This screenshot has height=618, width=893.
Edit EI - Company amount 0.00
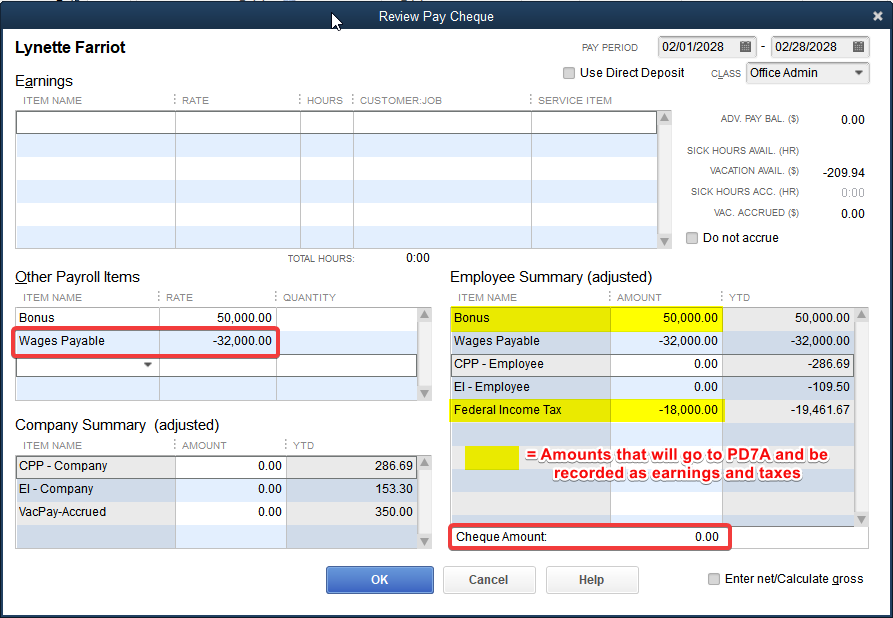pos(231,489)
